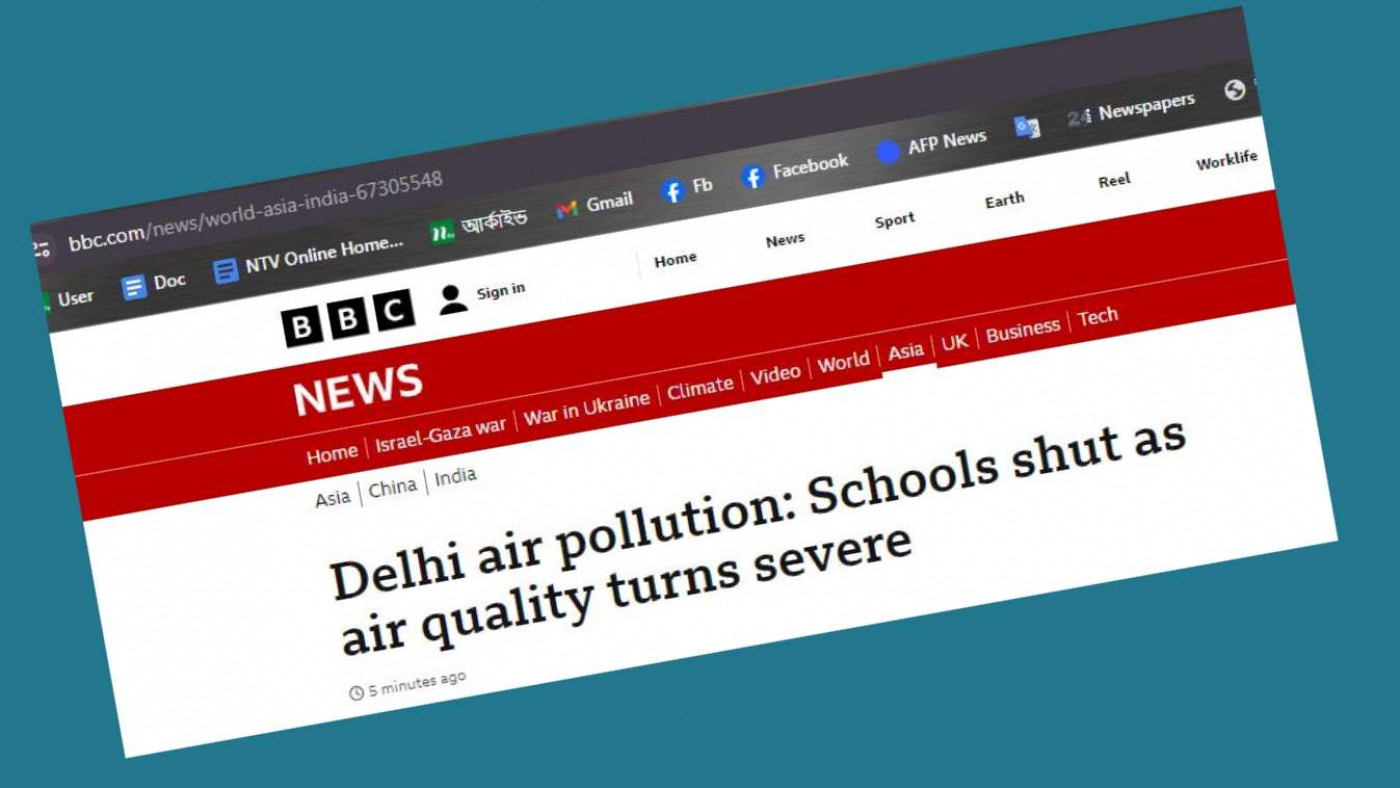The image size is (1400, 788).
Task: Click the BBC blocks logo
Action: point(348,318)
